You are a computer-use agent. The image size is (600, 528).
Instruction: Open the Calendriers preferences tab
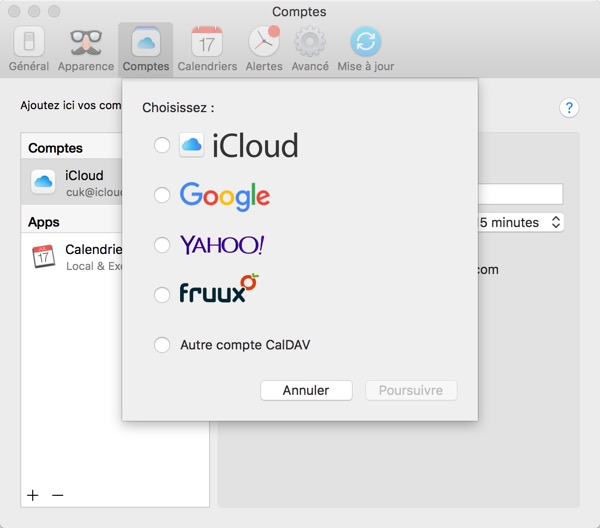click(x=207, y=49)
